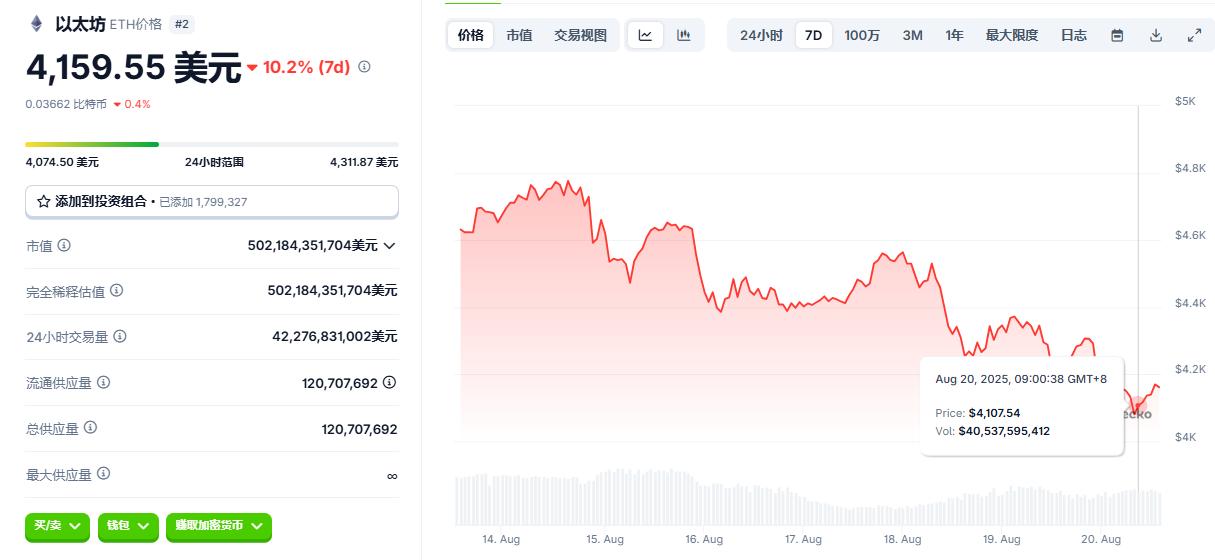Screen dimensions: 1215x560
Task: Download the chart data
Action: tap(1156, 35)
